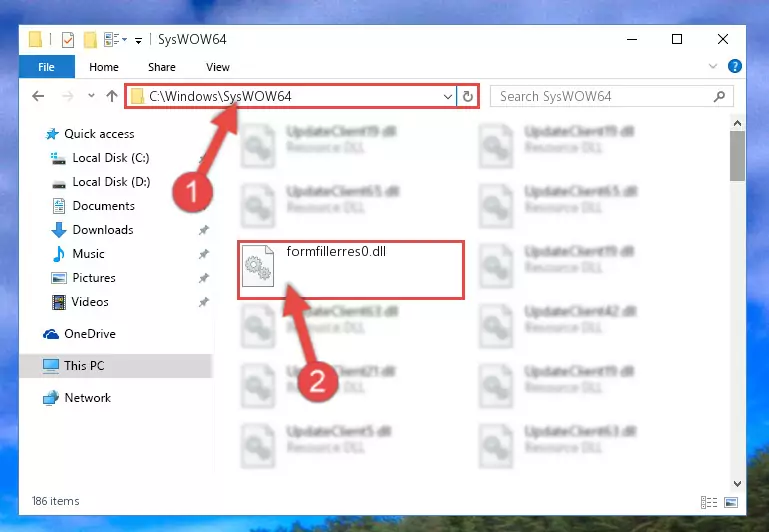The image size is (769, 532).
Task: Select This PC in navigation pane
Action: [x=116, y=366]
